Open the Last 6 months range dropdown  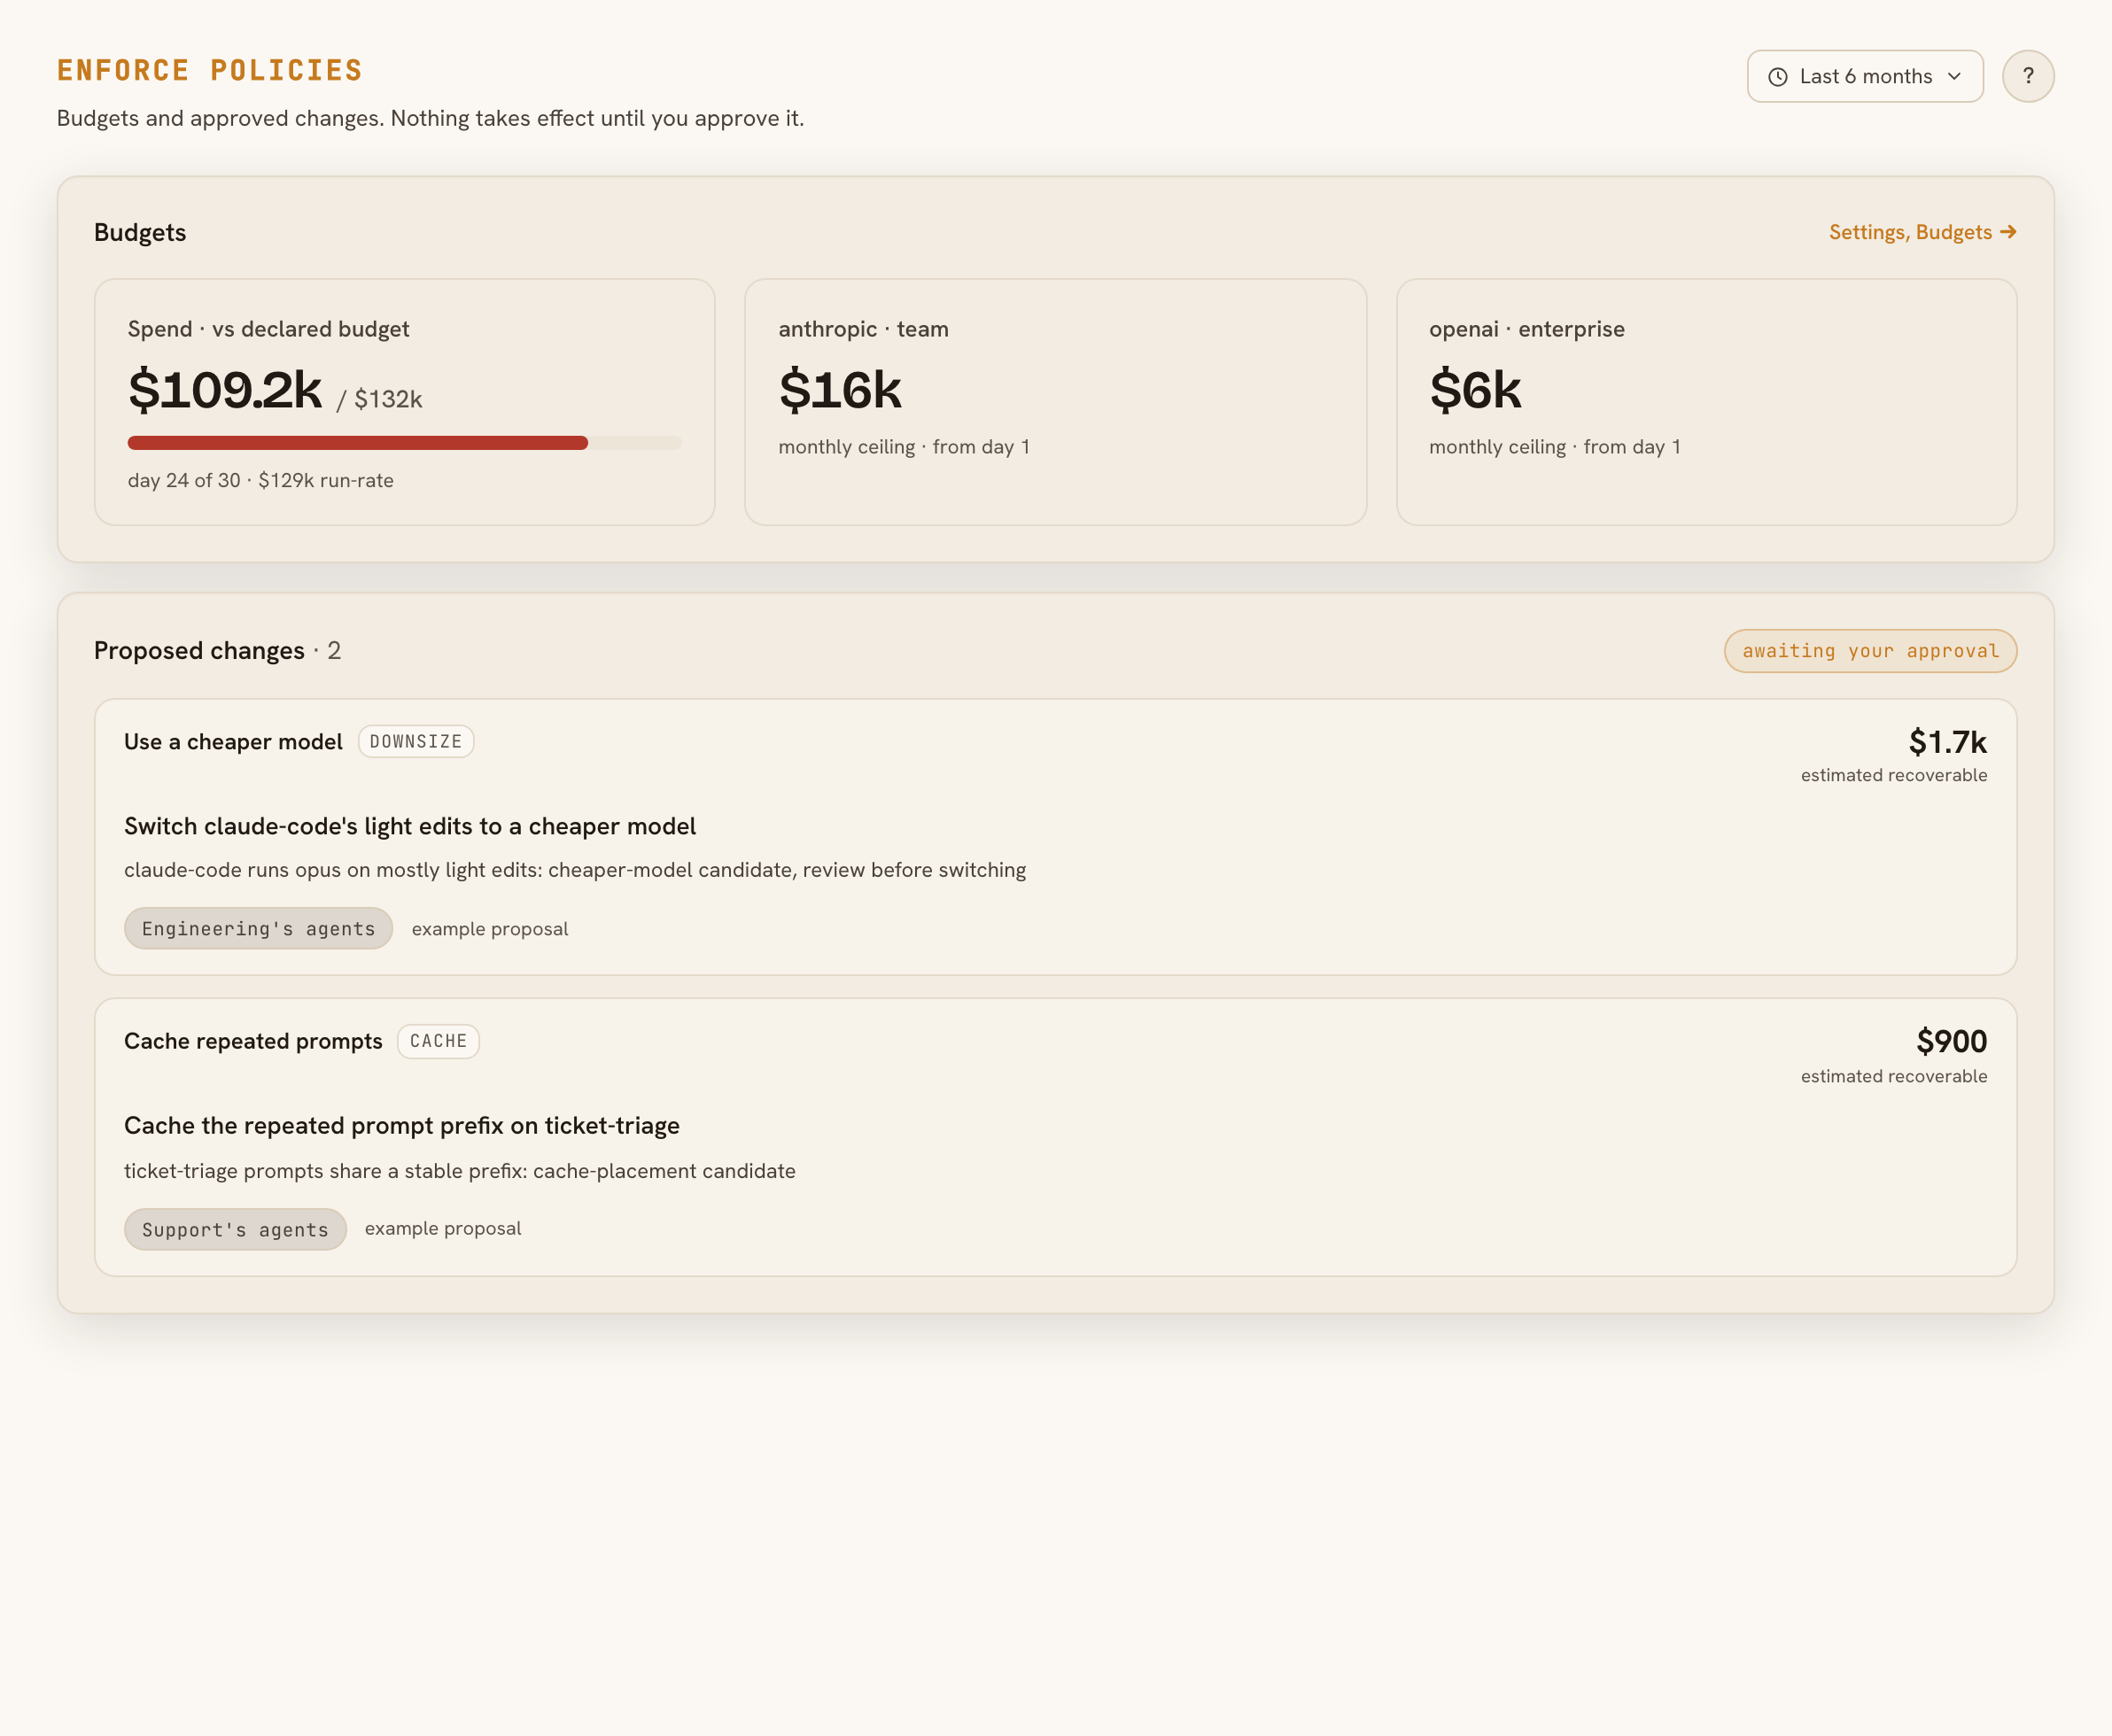[x=1865, y=76]
